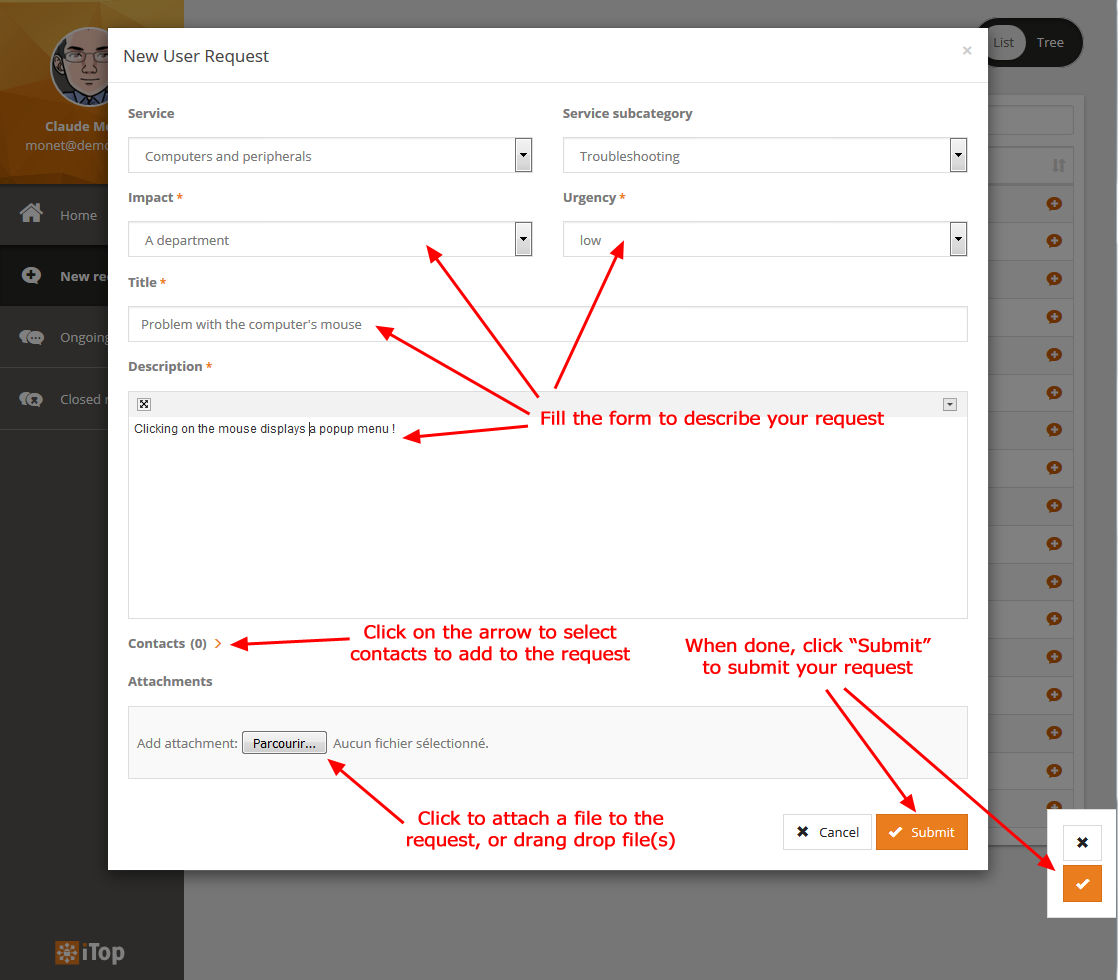Click the X icon in the floating panel
The height and width of the screenshot is (980, 1118).
[1082, 842]
